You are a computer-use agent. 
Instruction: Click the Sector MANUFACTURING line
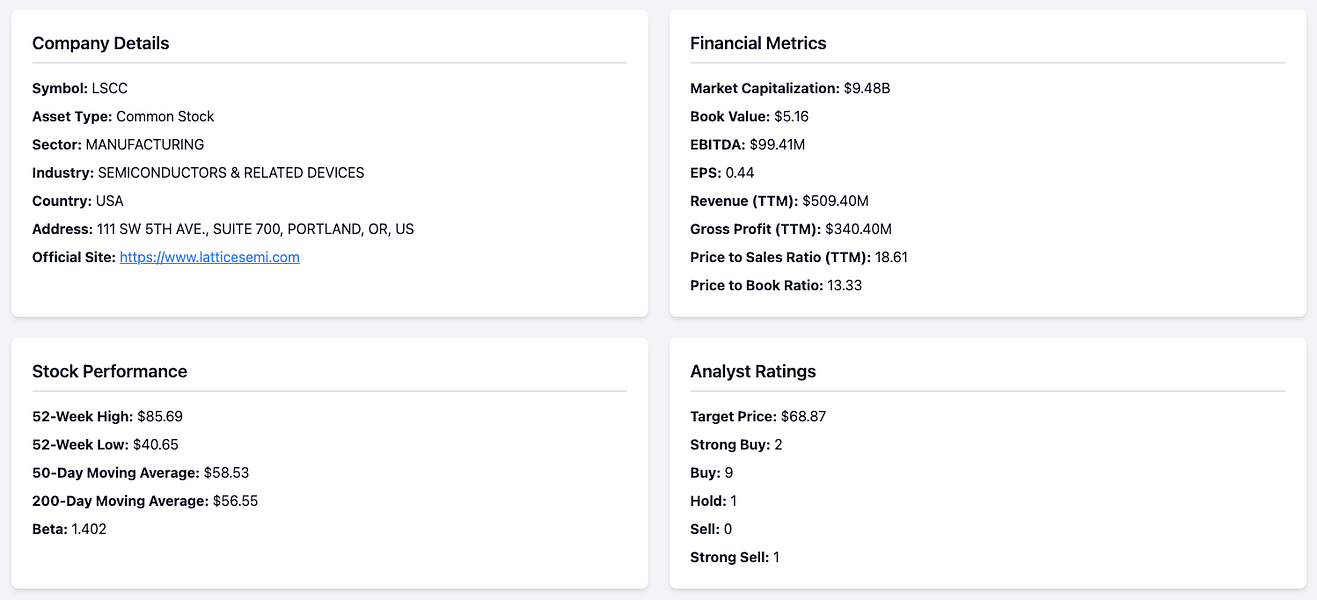[x=118, y=144]
